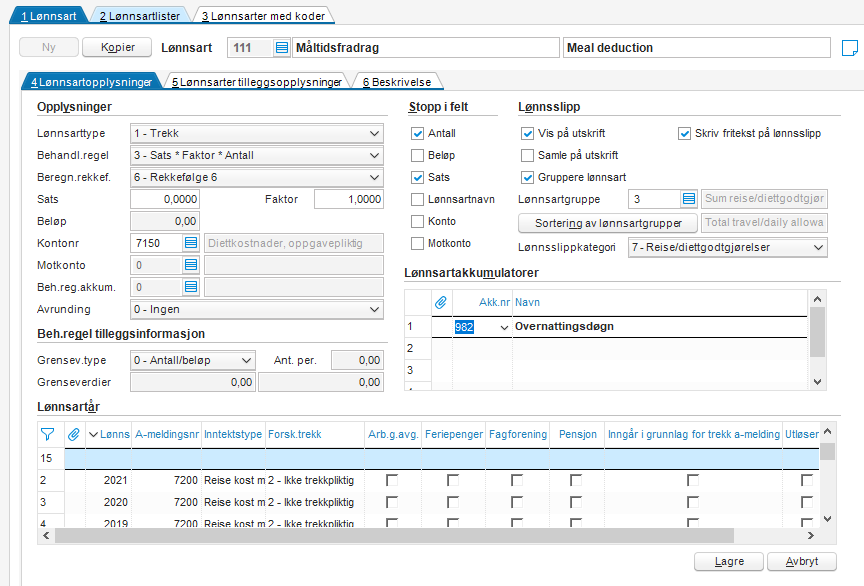
Task: Toggle Skriv fritekst på lønnsslipp checkbox
Action: 684,133
